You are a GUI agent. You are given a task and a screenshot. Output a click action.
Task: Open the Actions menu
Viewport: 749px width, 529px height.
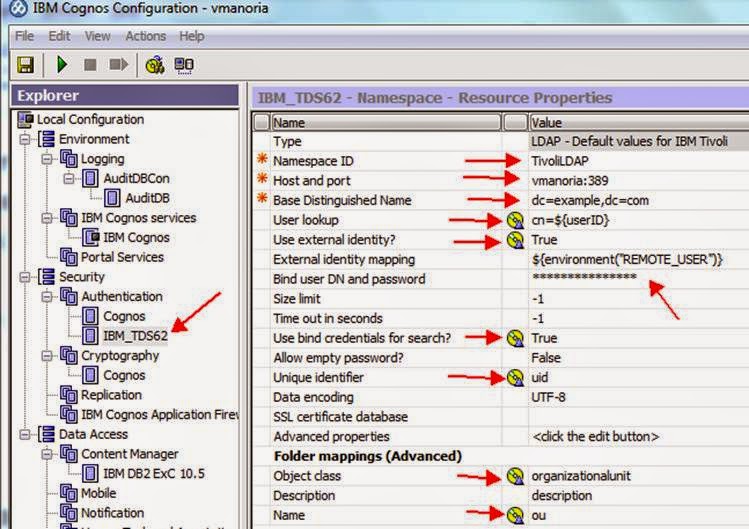146,36
